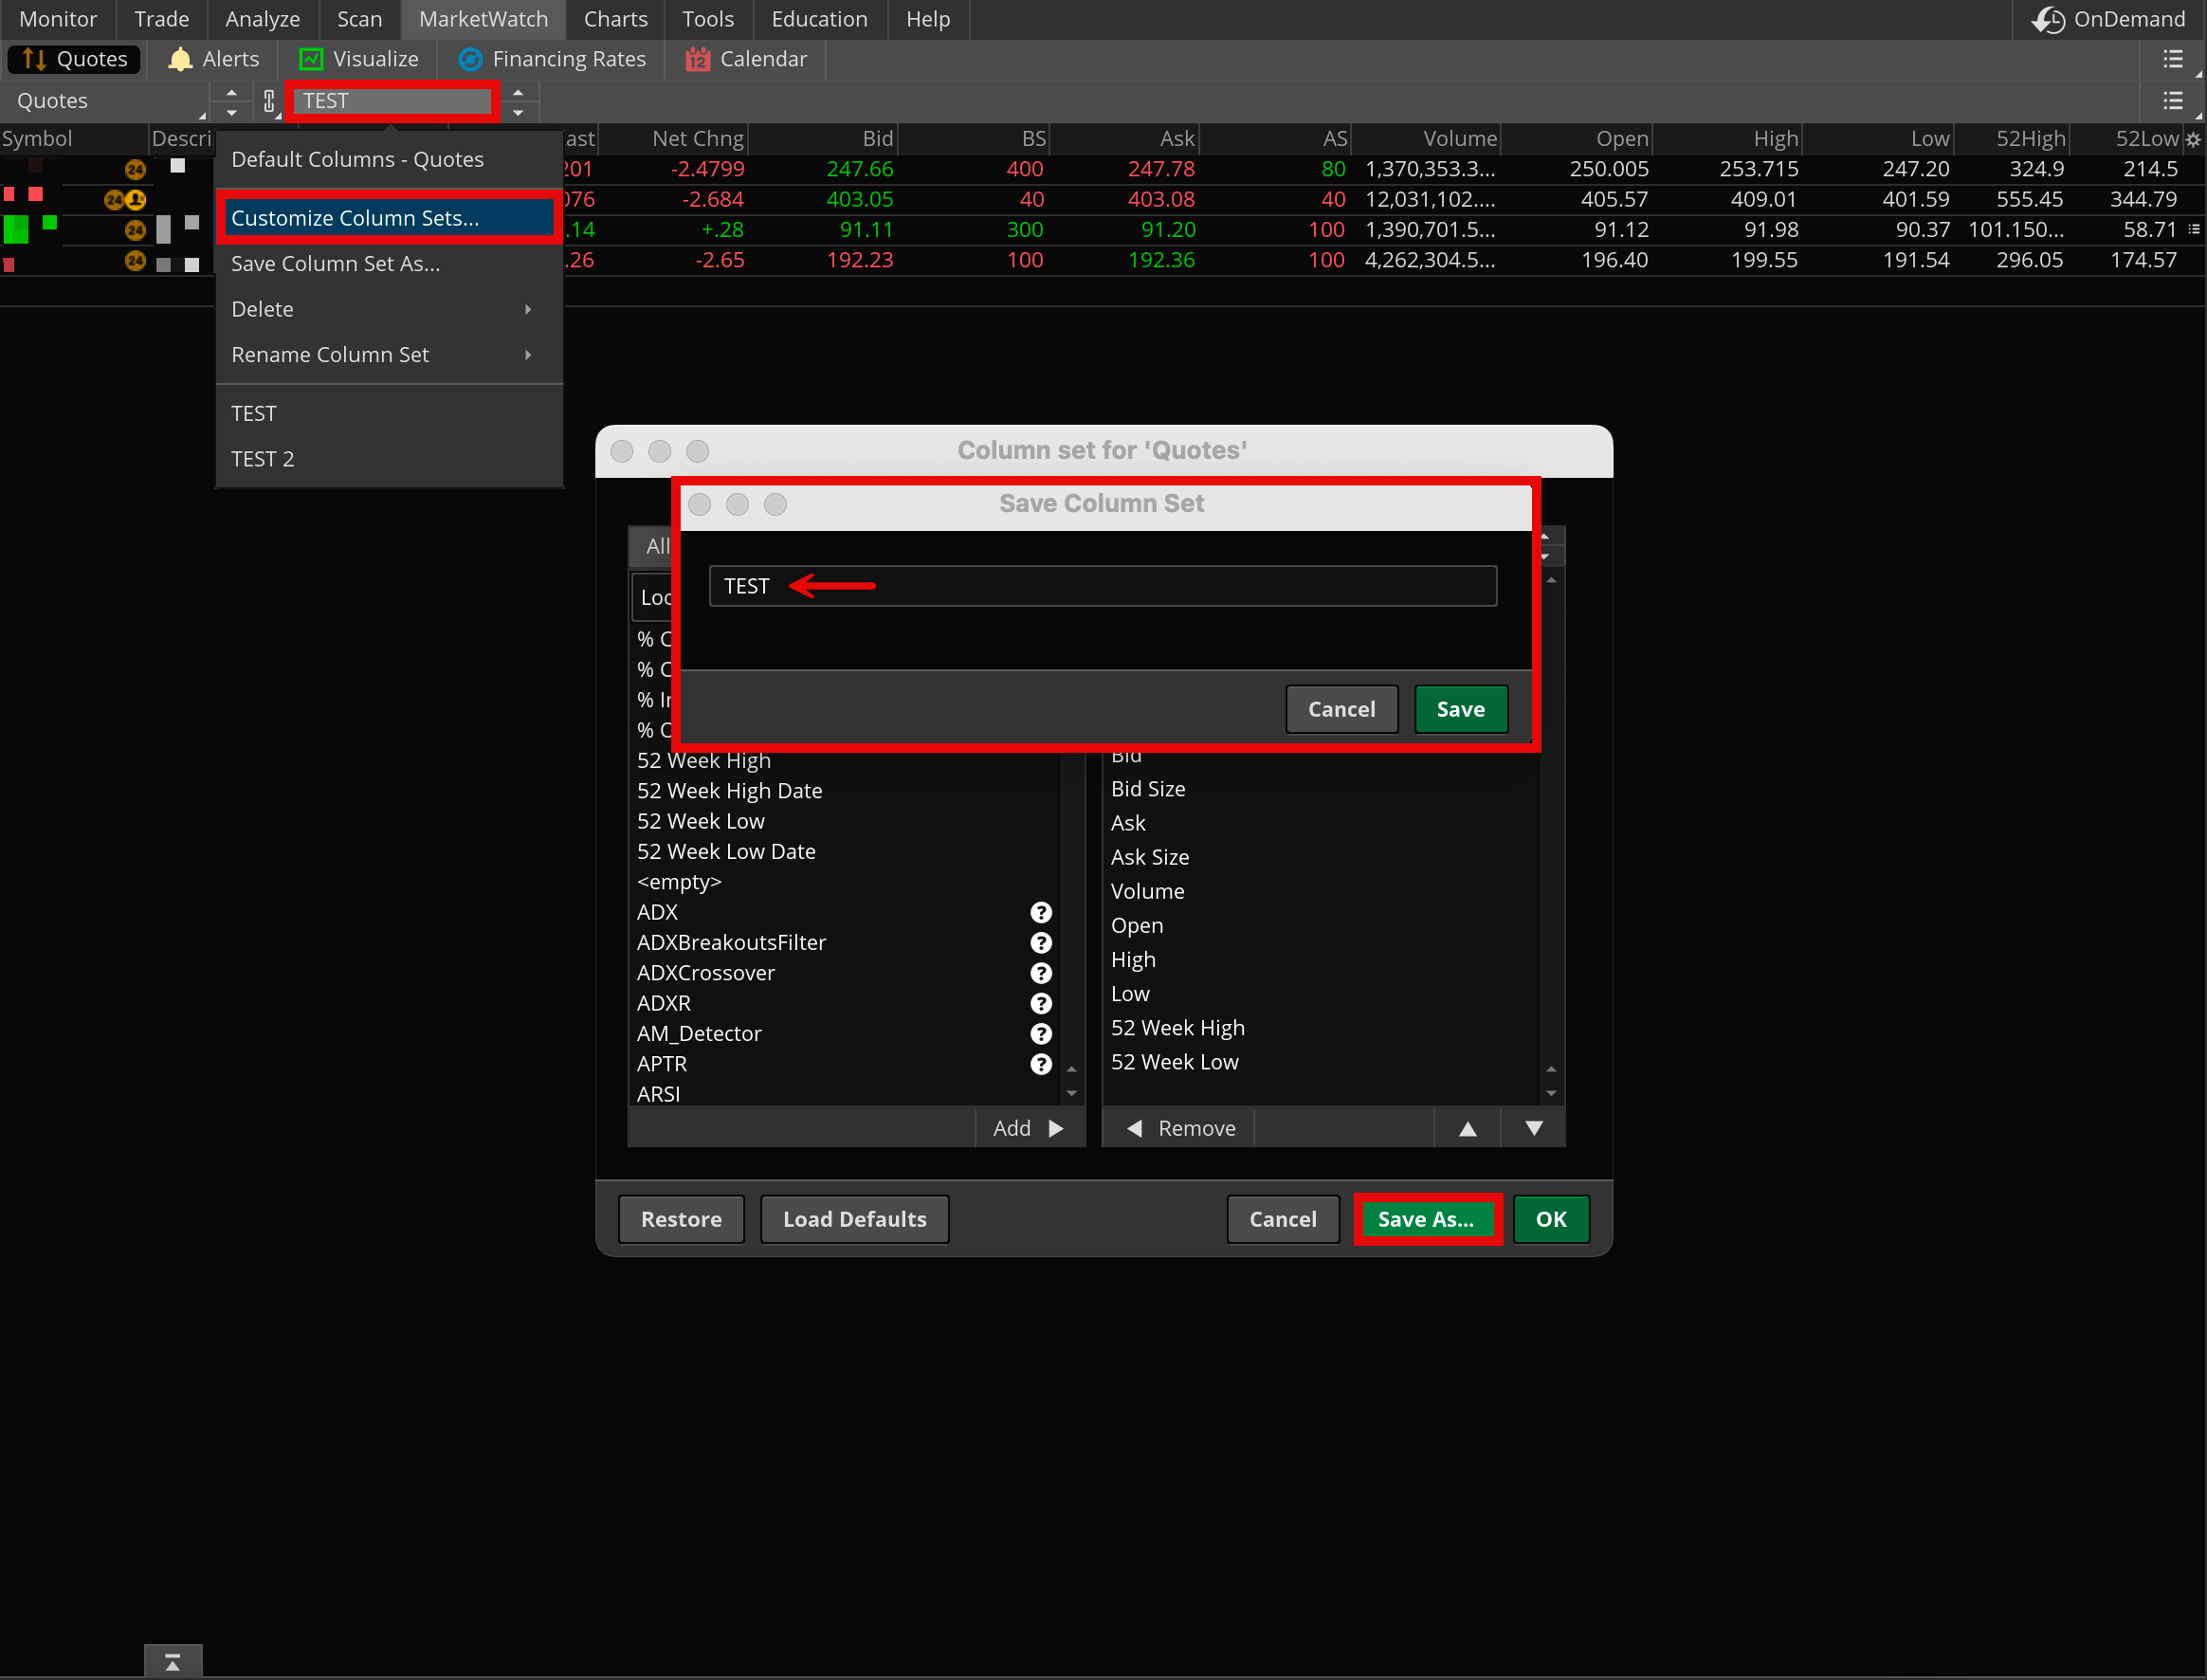The image size is (2207, 1680).
Task: Move selected column up with the up arrow
Action: [x=1467, y=1129]
